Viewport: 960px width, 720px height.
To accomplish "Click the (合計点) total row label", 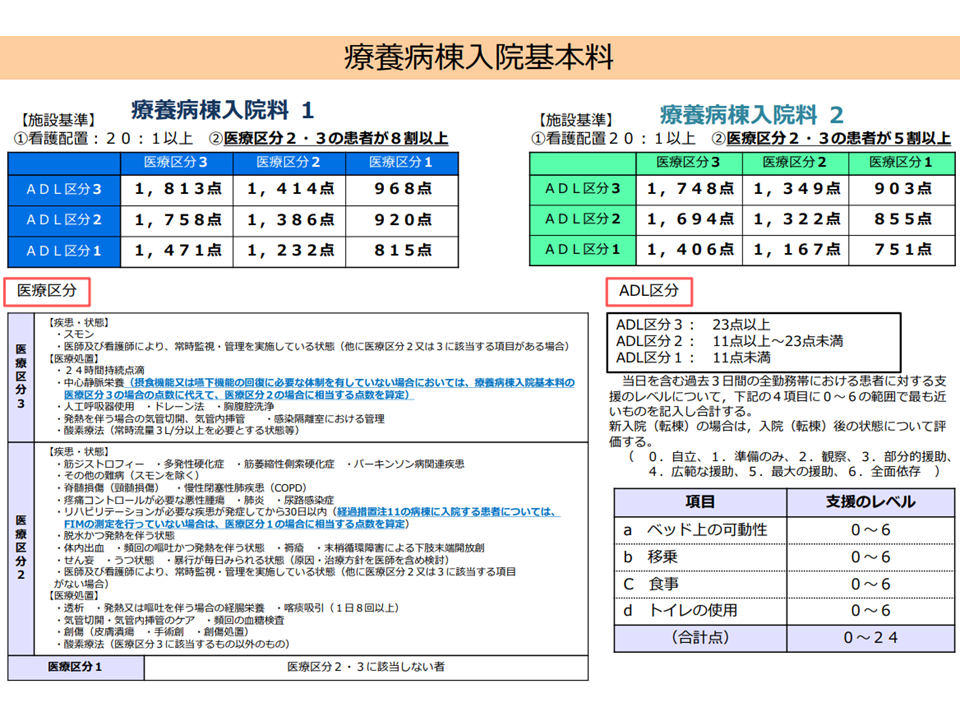I will point(700,637).
